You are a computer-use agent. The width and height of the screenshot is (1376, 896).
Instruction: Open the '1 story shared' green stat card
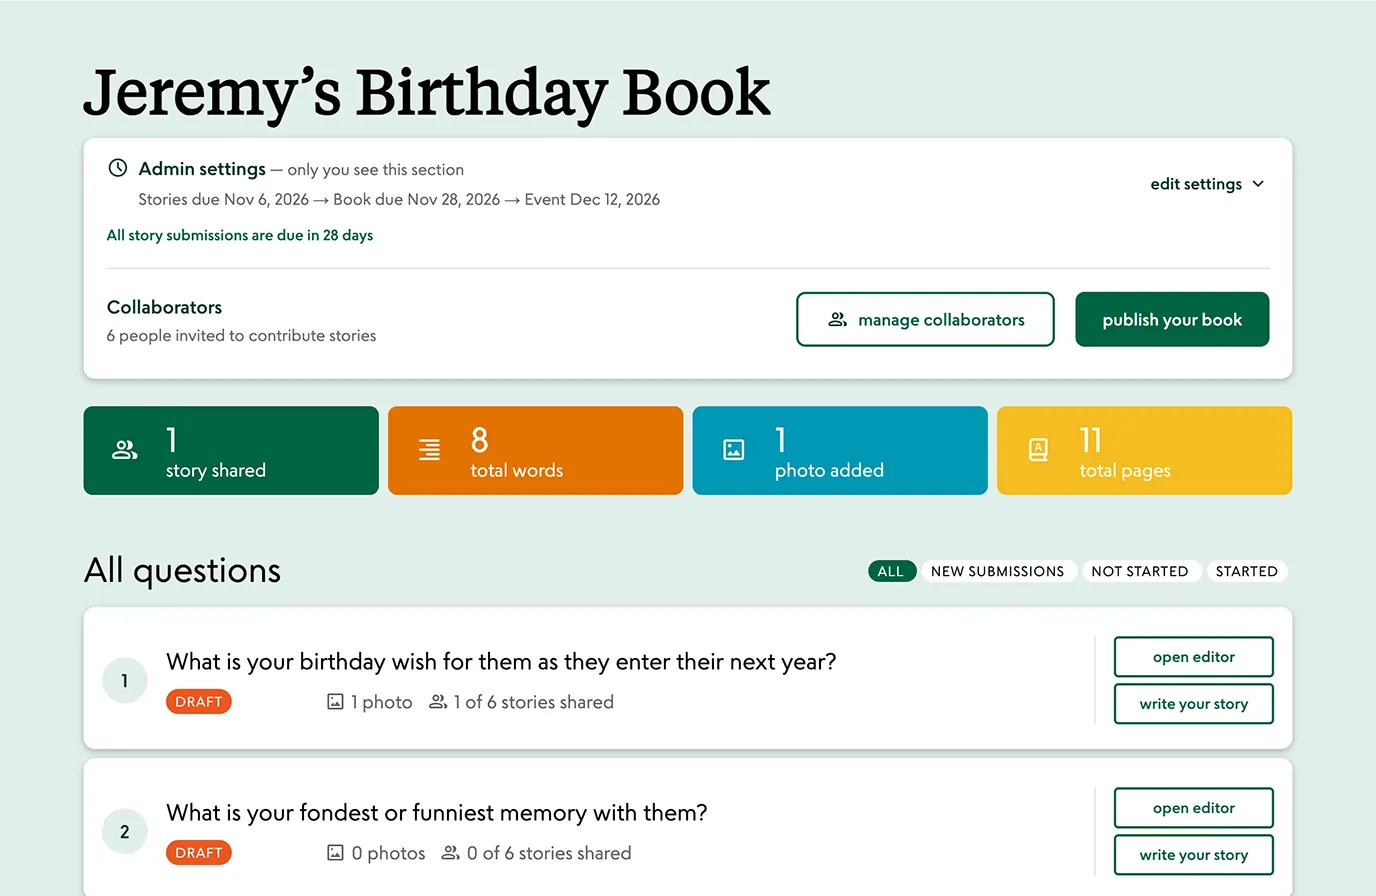click(231, 450)
